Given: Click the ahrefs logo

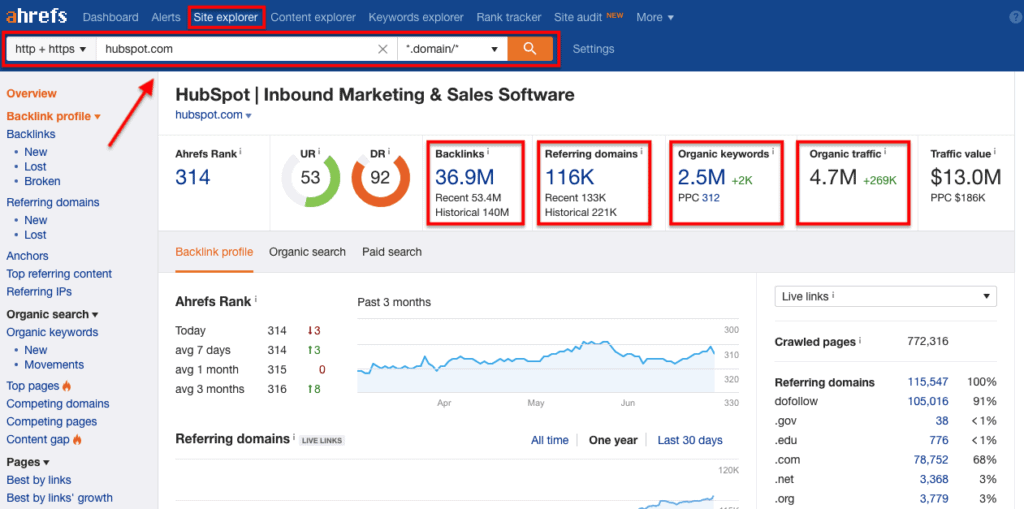Looking at the screenshot, I should (37, 16).
